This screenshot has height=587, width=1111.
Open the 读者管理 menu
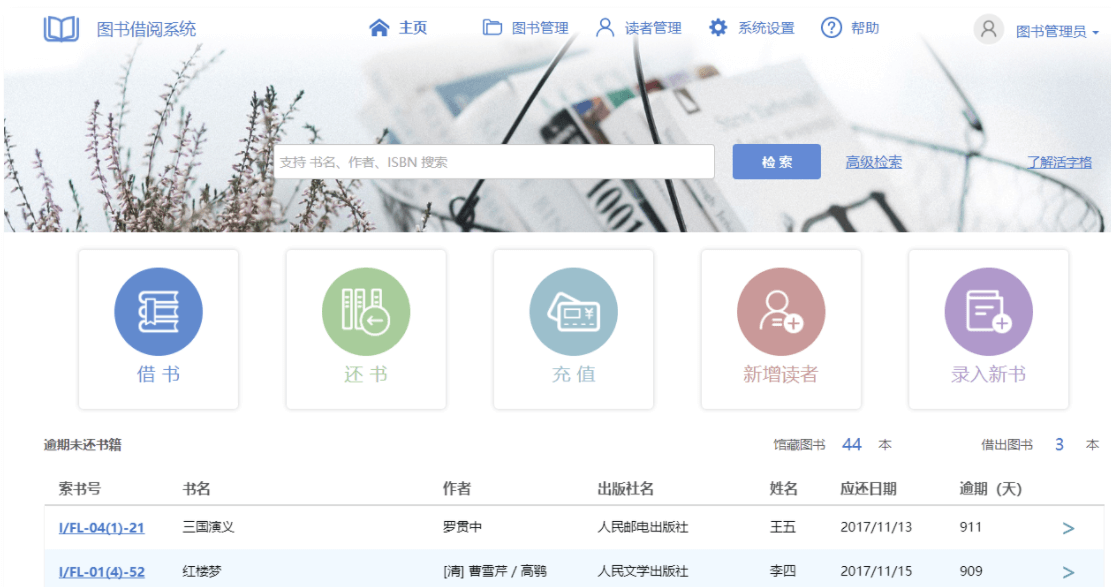[639, 28]
